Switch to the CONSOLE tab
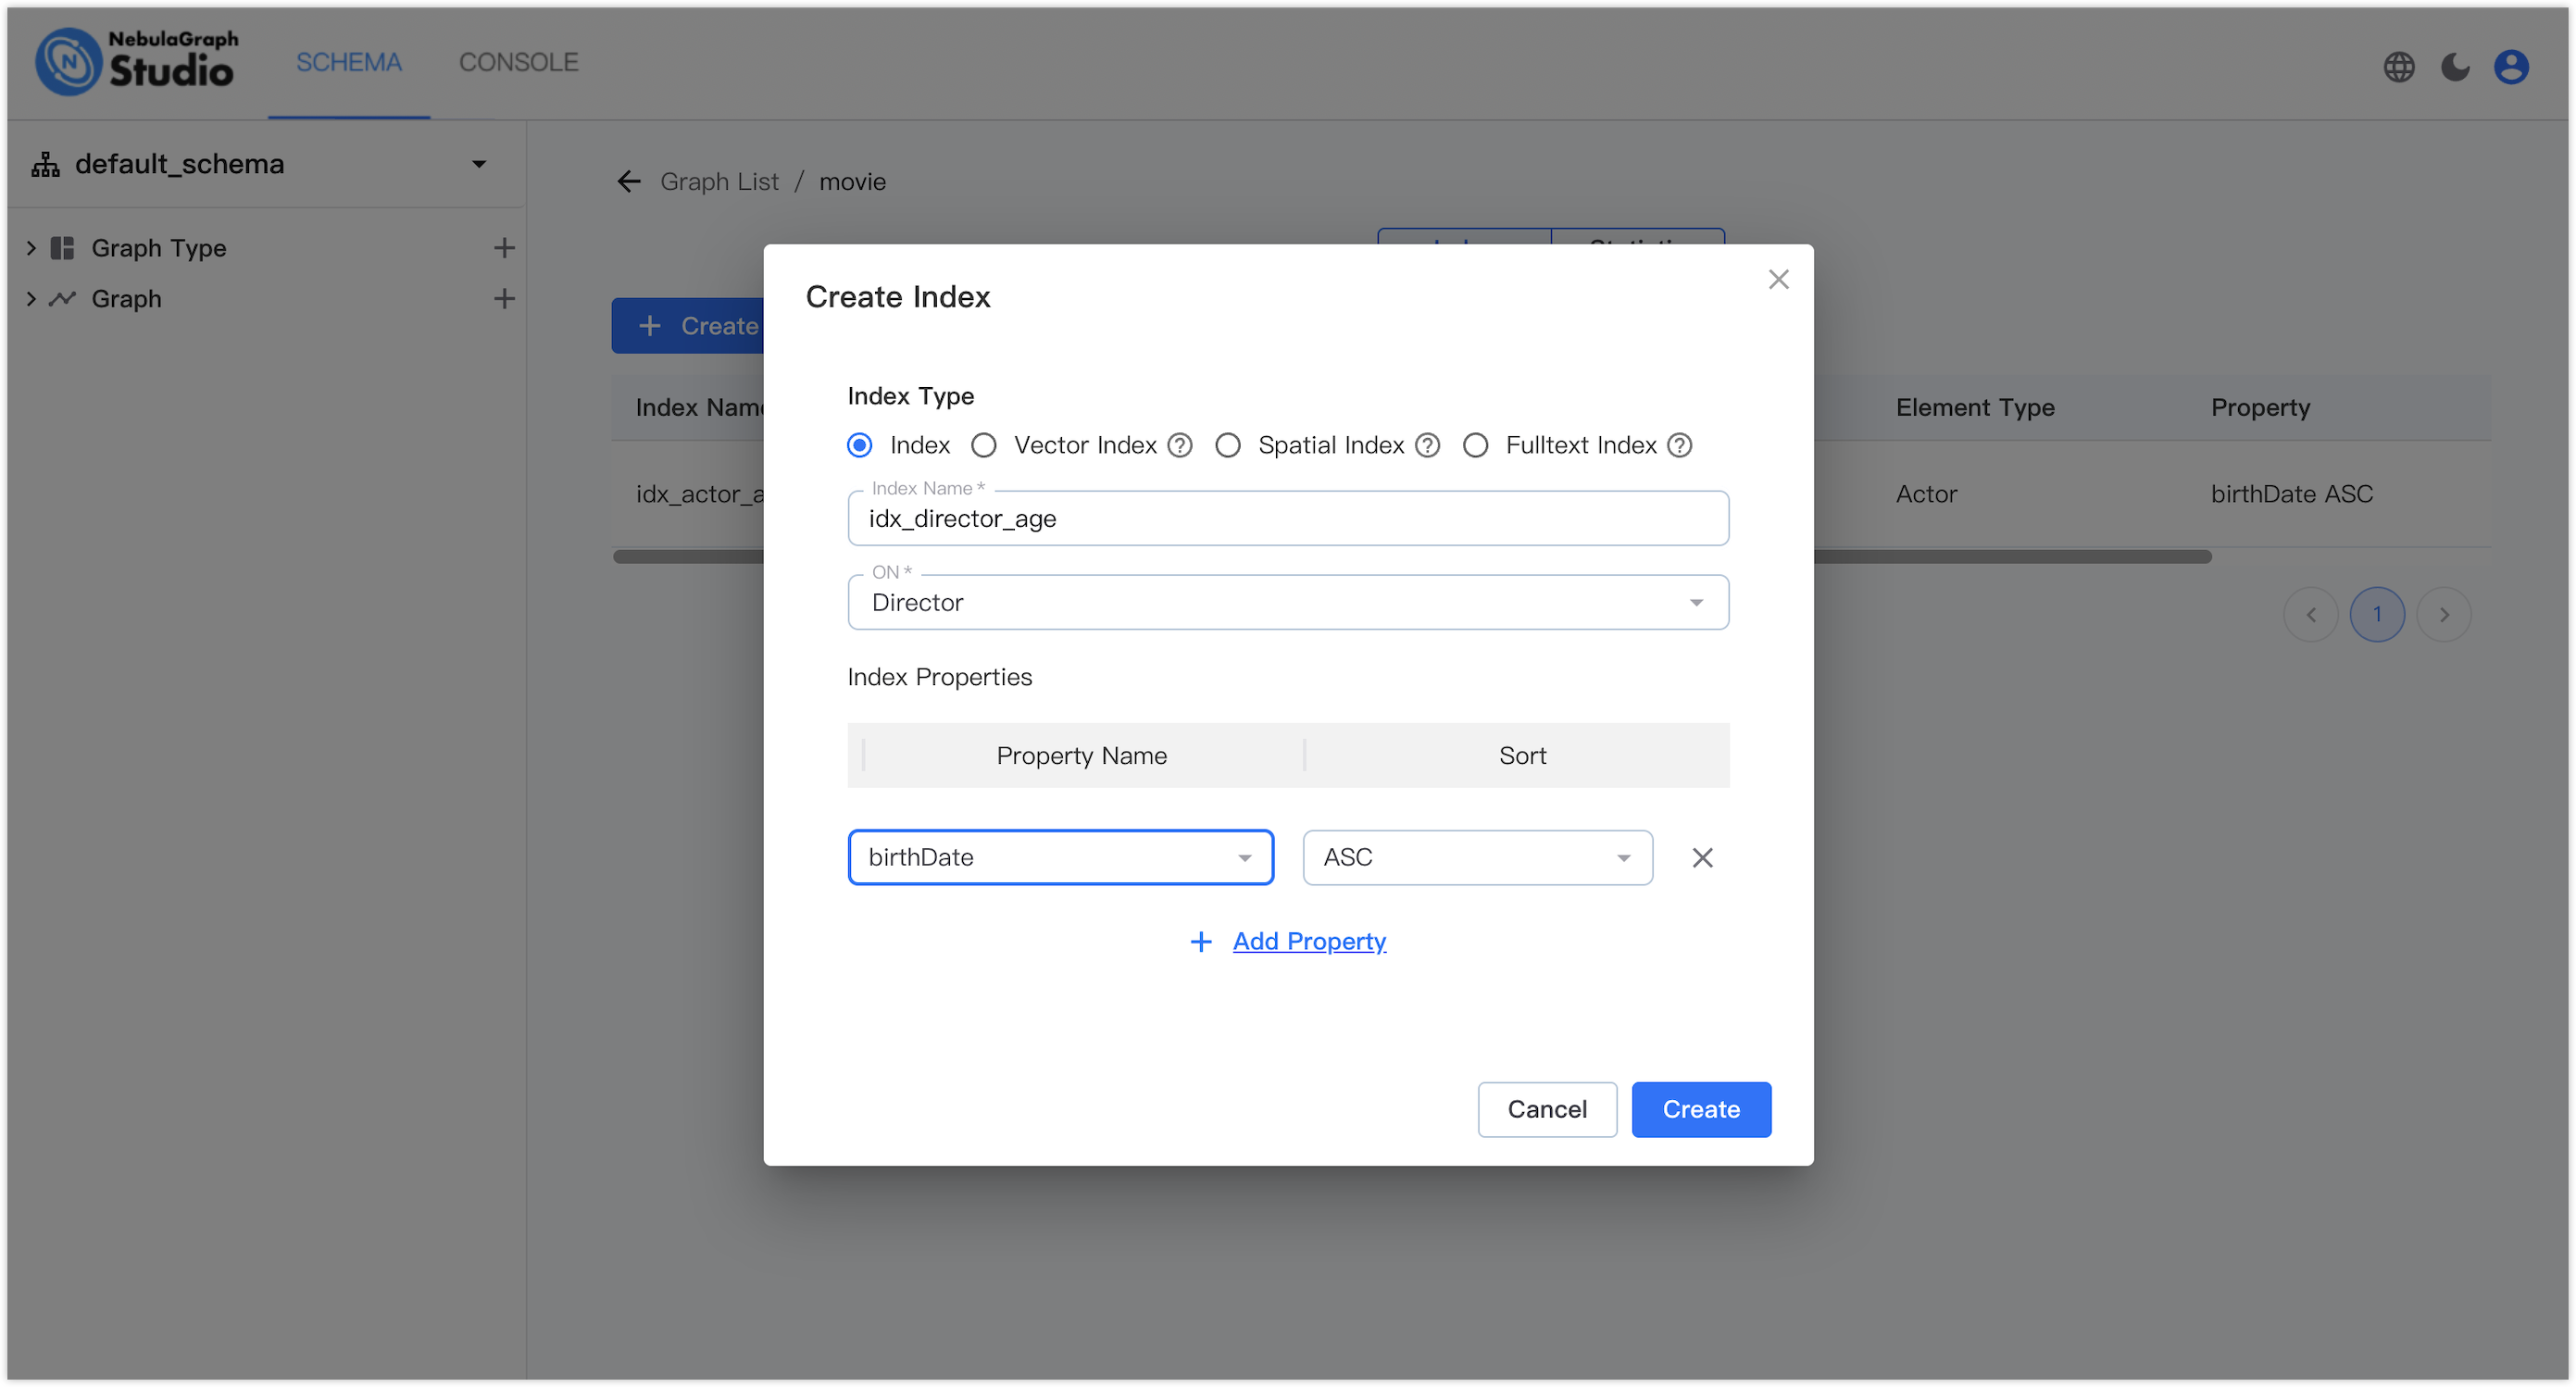Image resolution: width=2576 pixels, height=1387 pixels. (518, 62)
